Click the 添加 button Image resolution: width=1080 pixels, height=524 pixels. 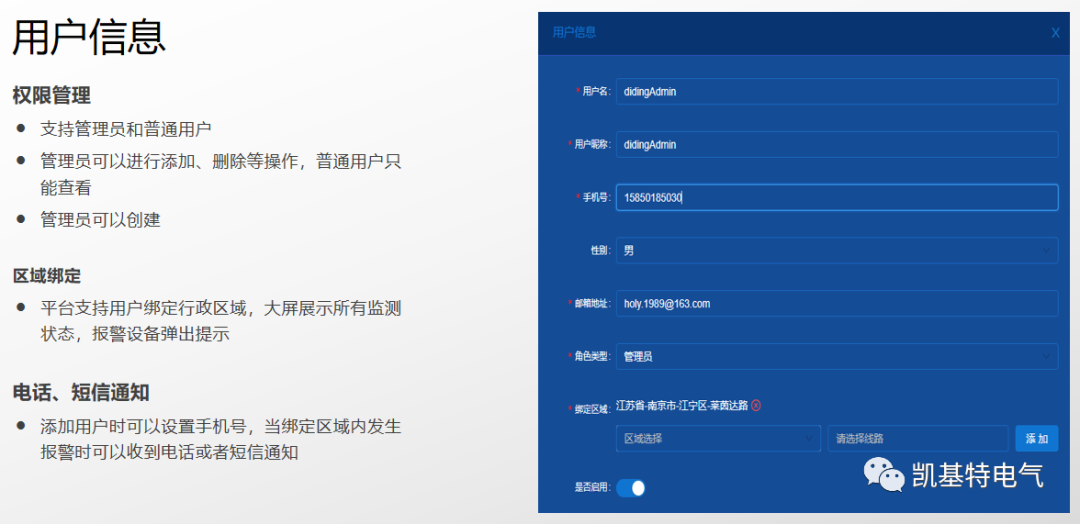pyautogui.click(x=1037, y=438)
